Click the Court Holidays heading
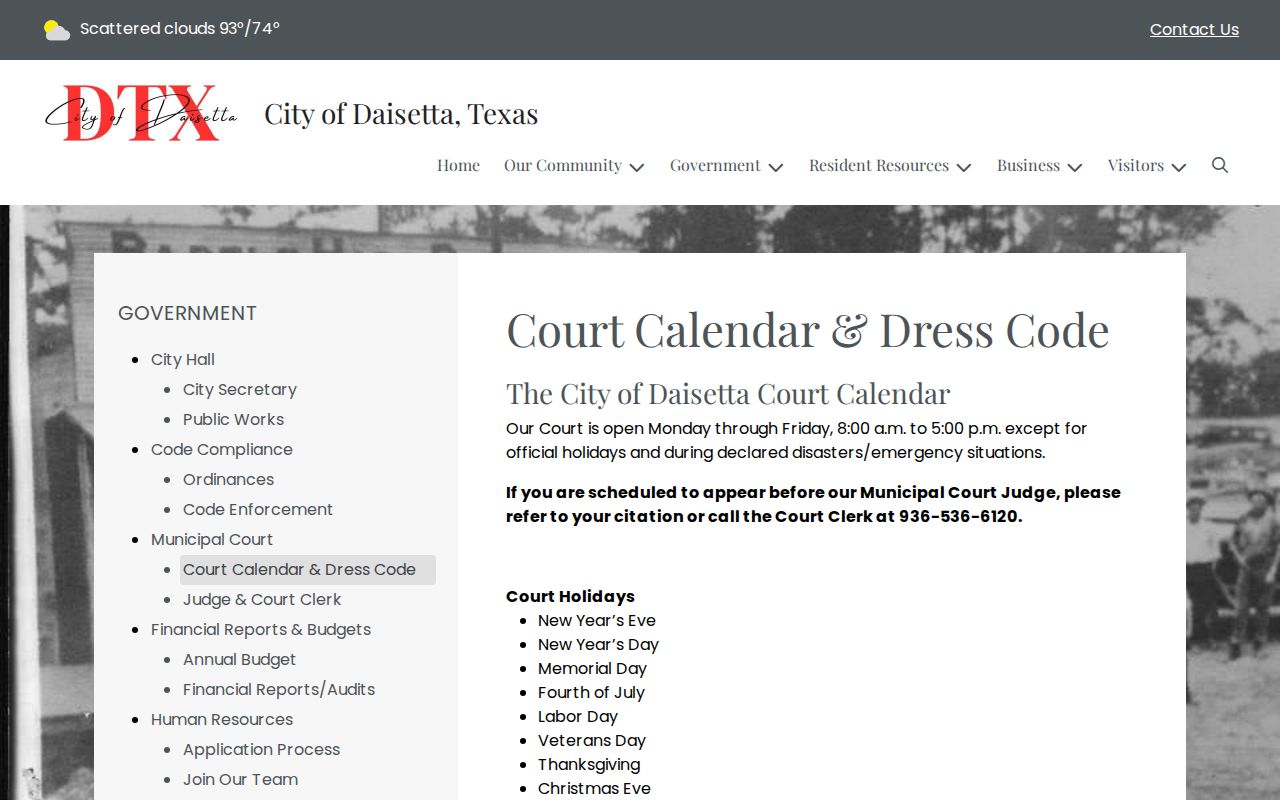 click(x=570, y=596)
